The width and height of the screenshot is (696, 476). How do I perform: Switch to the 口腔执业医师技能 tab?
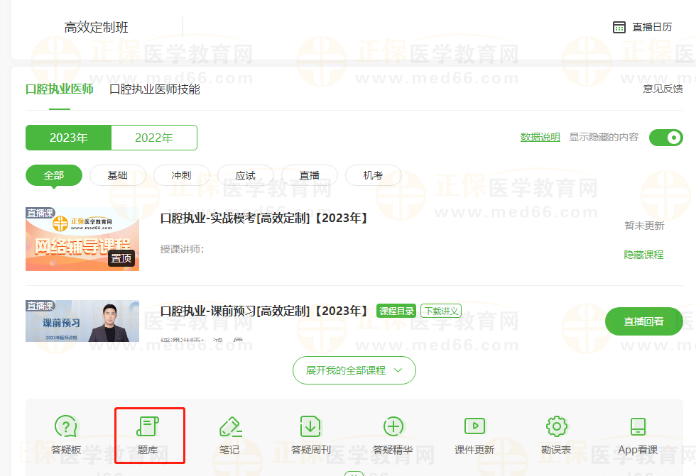[x=154, y=90]
